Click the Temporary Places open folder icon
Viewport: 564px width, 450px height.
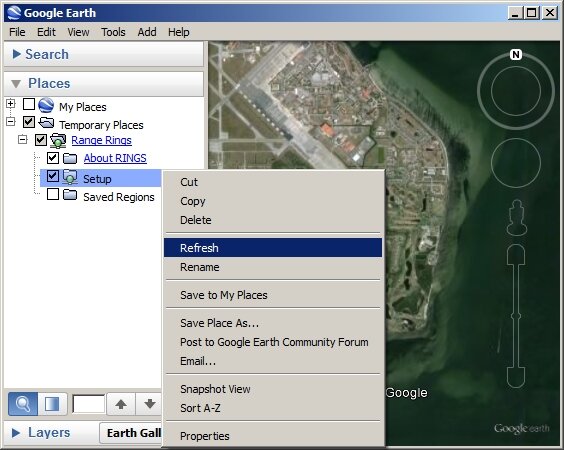click(x=46, y=123)
